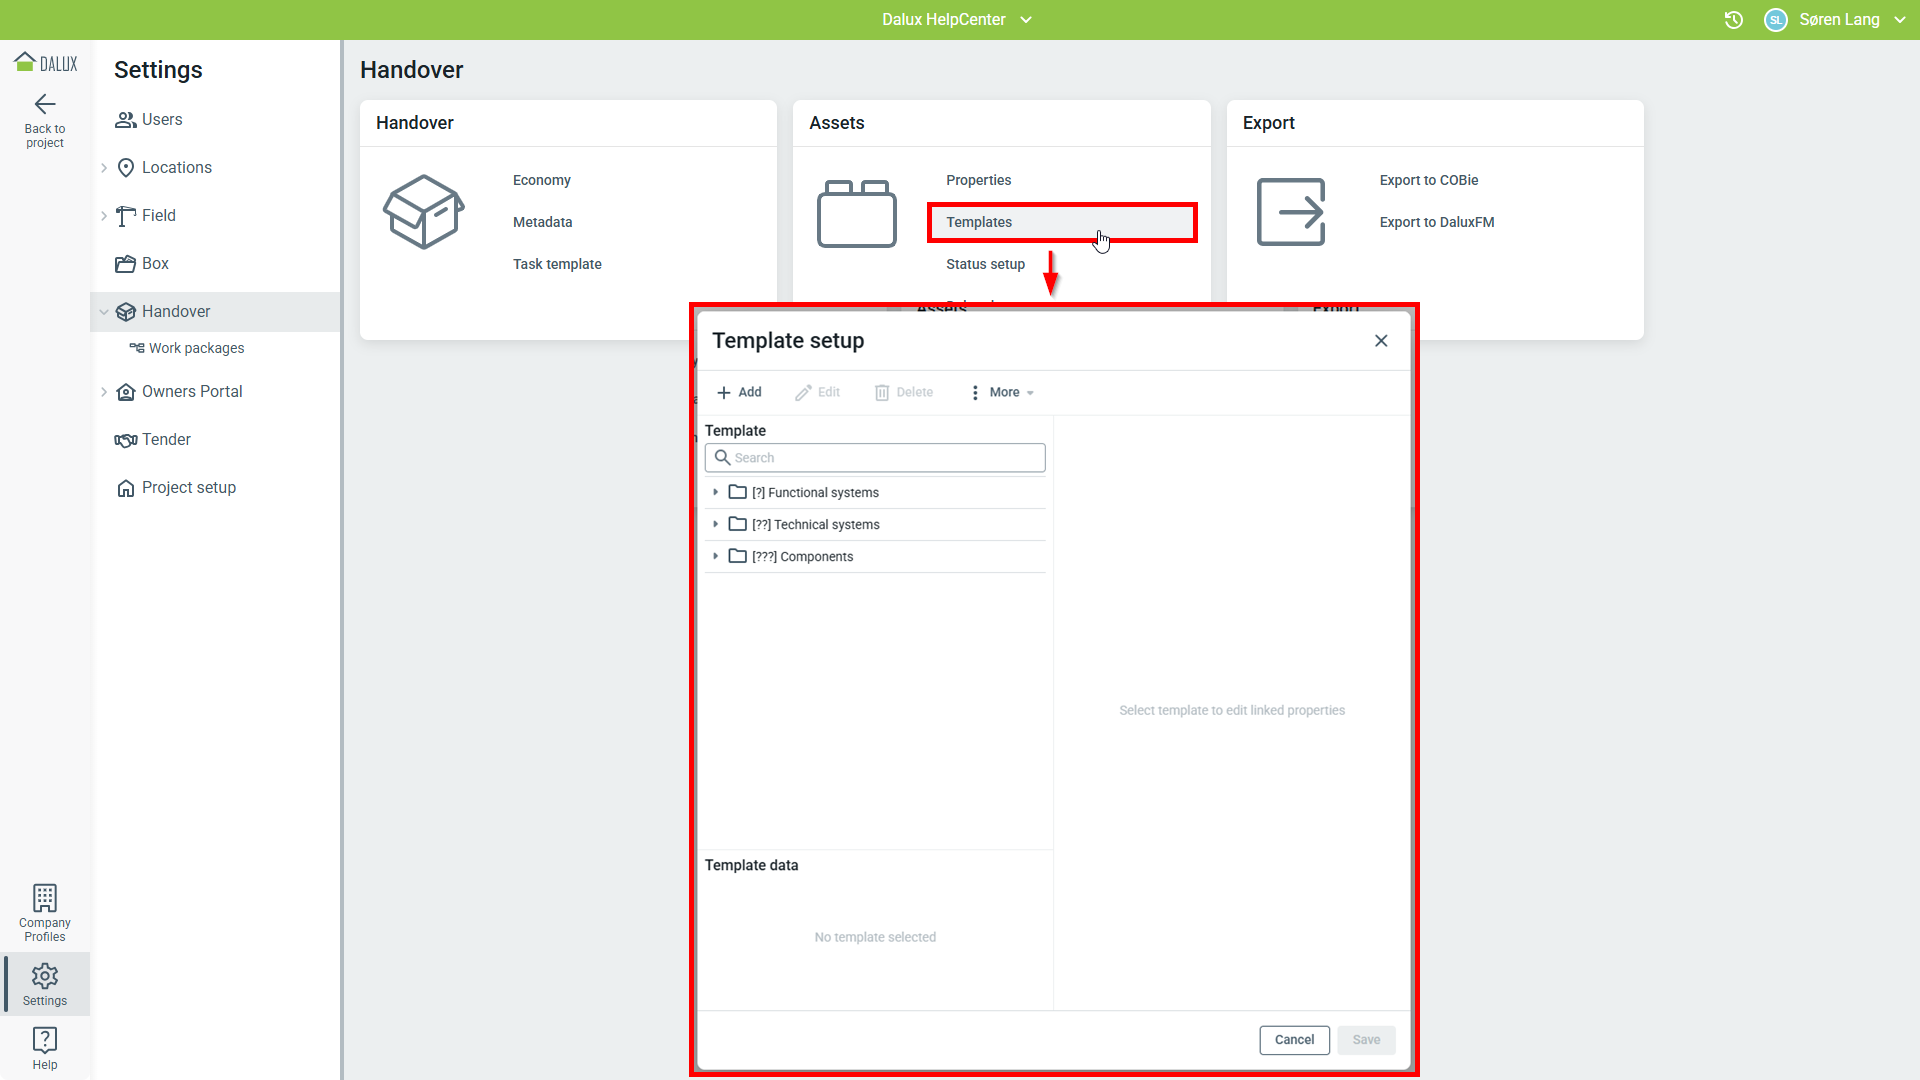Close the Template setup dialog

pyautogui.click(x=1381, y=341)
